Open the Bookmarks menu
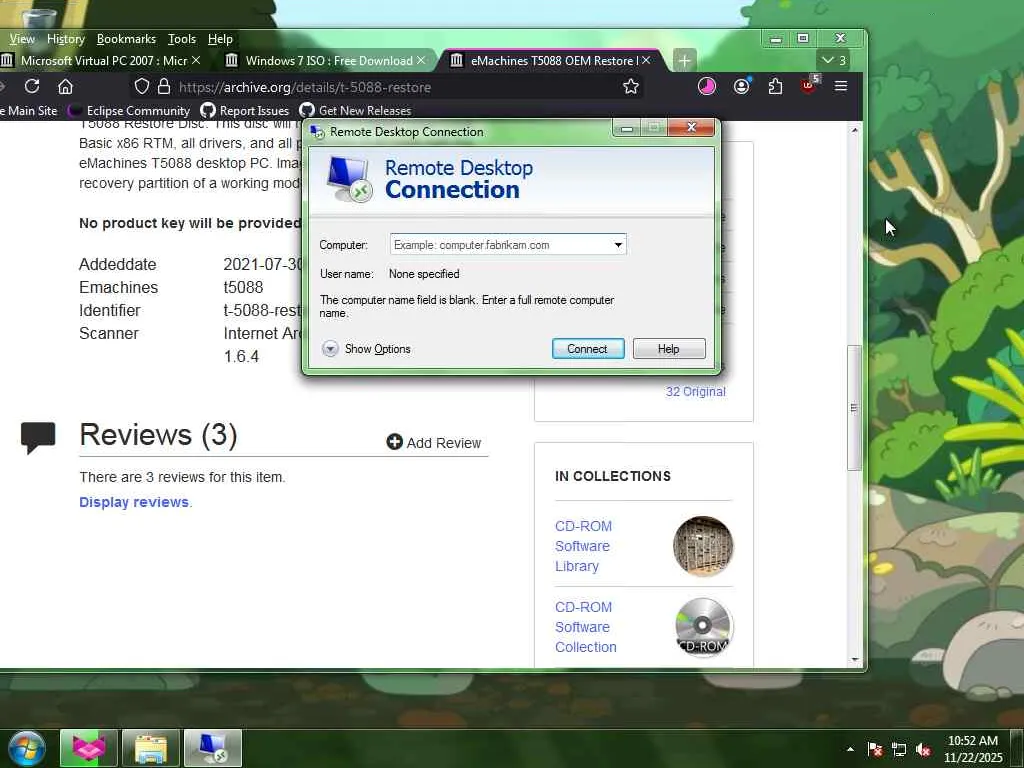Image resolution: width=1024 pixels, height=768 pixels. tap(126, 39)
